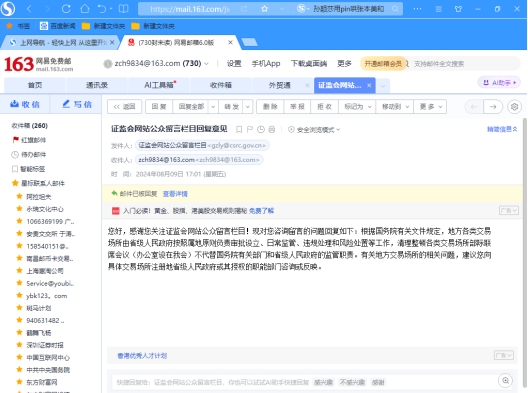The image size is (528, 393).
Task: Open new browser tab button
Action: [x=250, y=42]
